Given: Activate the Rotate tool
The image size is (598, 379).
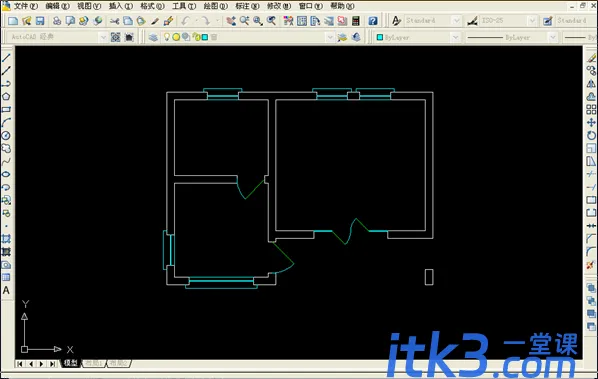Looking at the screenshot, I should [591, 135].
